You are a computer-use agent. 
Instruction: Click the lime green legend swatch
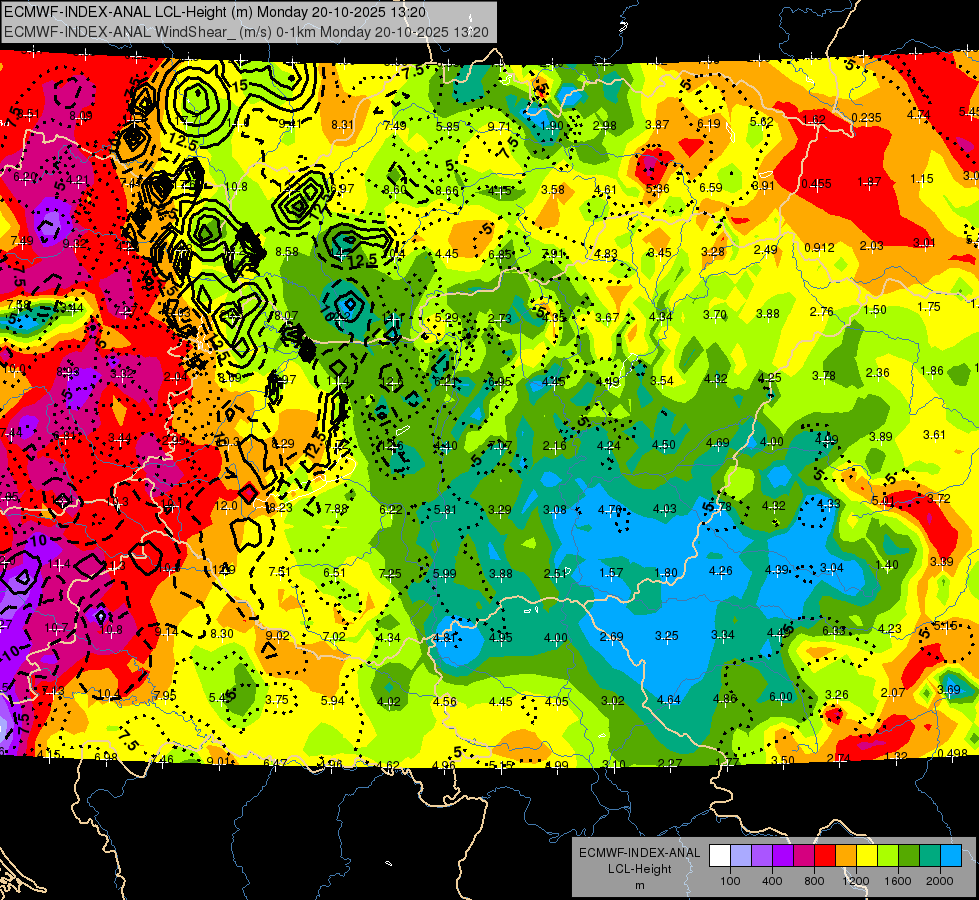888,856
